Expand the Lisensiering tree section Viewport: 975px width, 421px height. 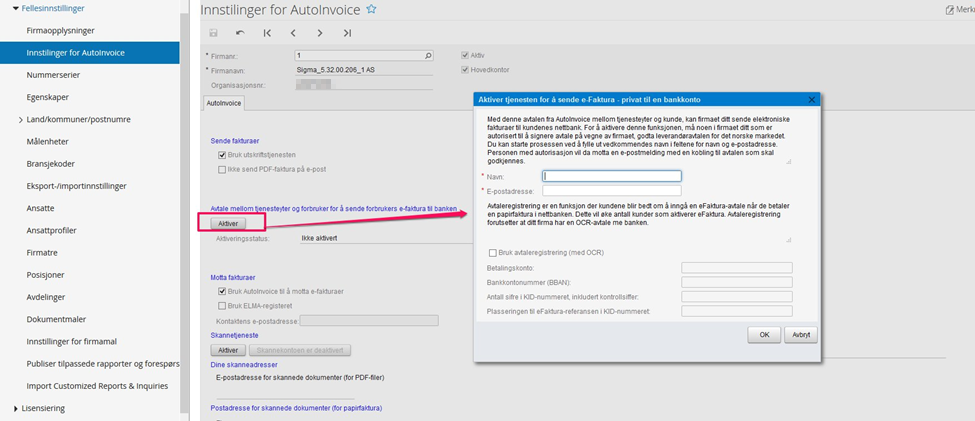coord(15,409)
